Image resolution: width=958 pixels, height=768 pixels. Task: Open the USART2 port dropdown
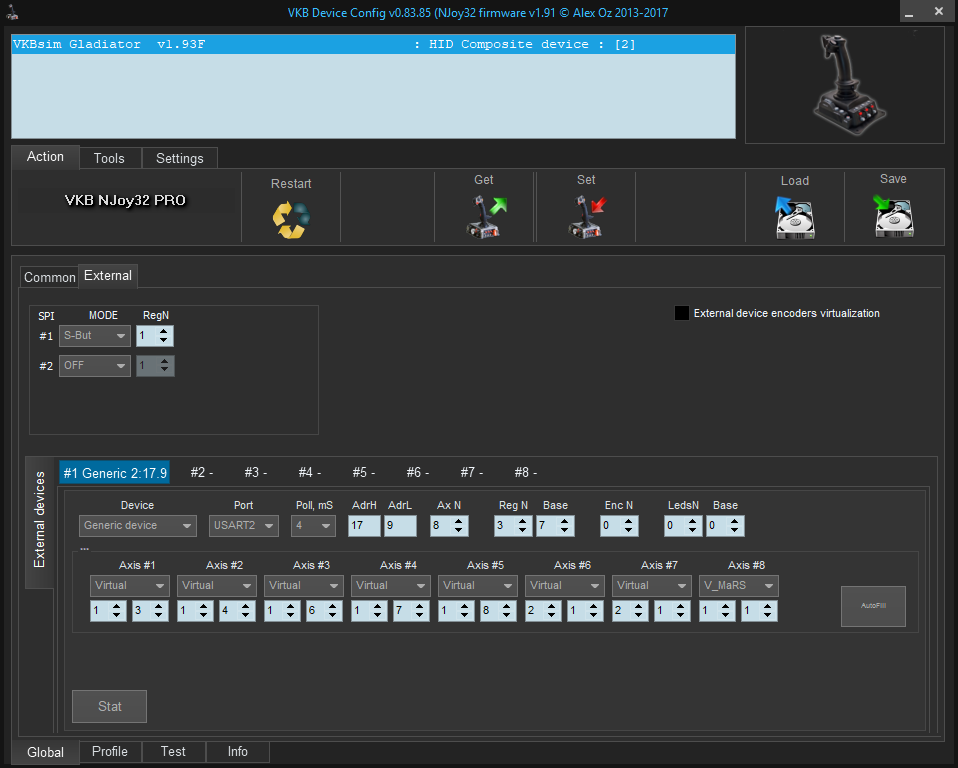coord(244,525)
